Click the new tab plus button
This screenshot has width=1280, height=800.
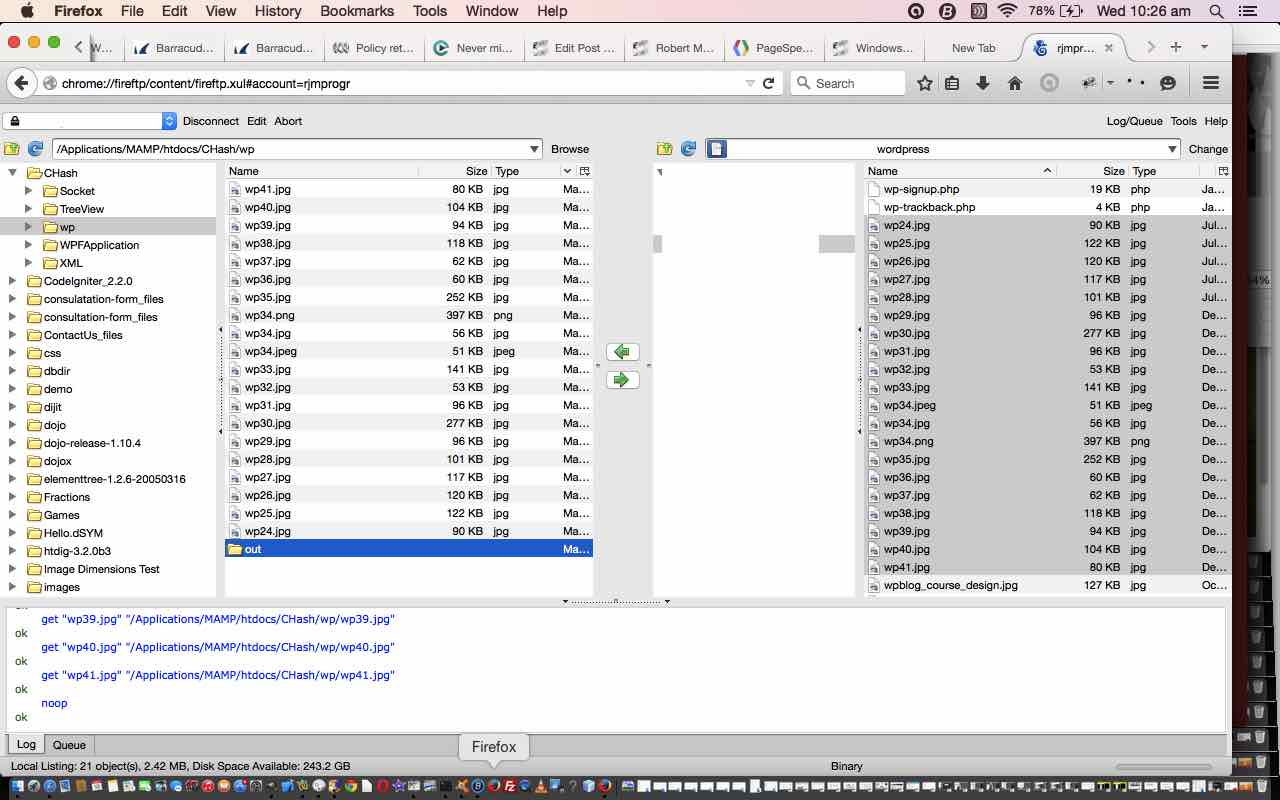(x=1176, y=47)
